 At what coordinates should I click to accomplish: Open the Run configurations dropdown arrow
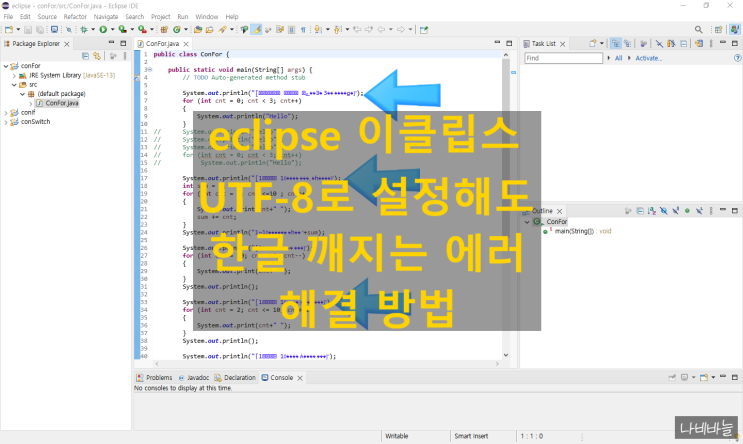pyautogui.click(x=112, y=29)
